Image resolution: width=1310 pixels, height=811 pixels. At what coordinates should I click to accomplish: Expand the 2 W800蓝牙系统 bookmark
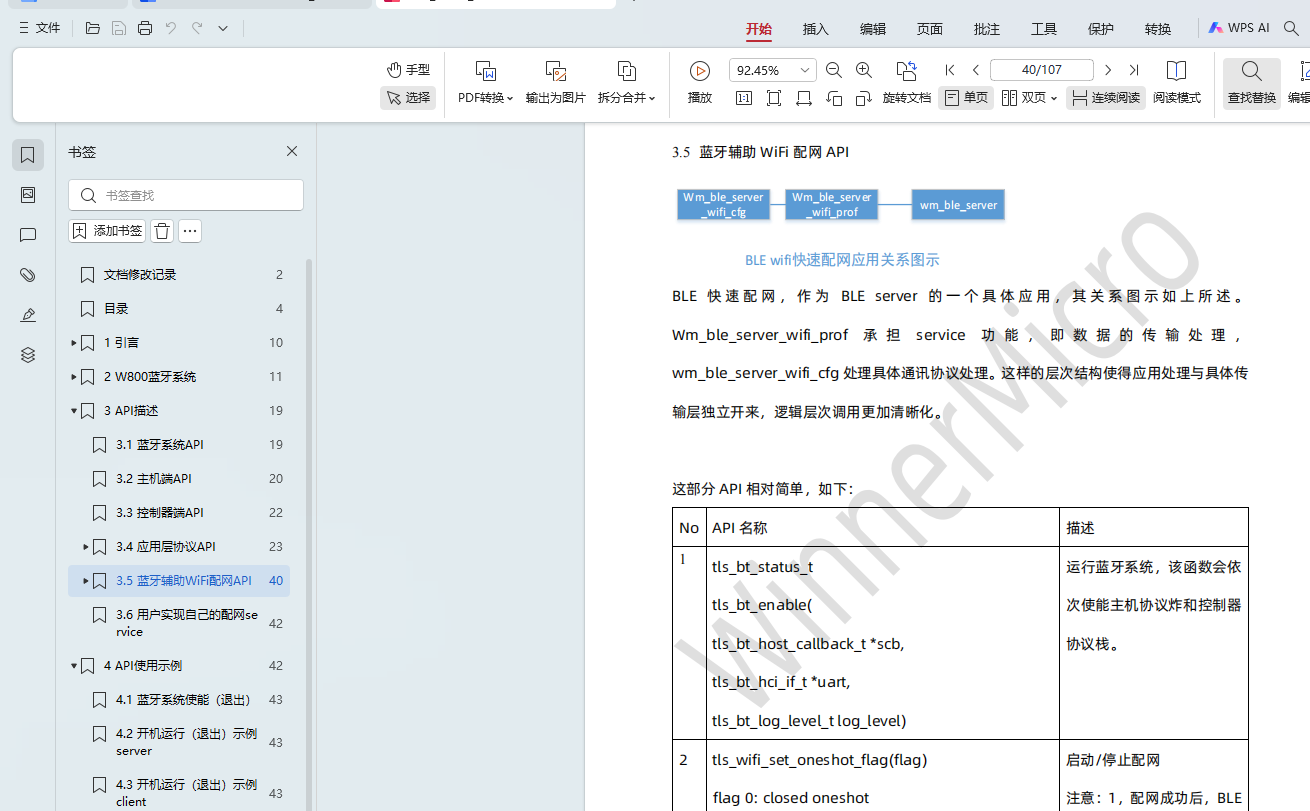click(x=74, y=376)
